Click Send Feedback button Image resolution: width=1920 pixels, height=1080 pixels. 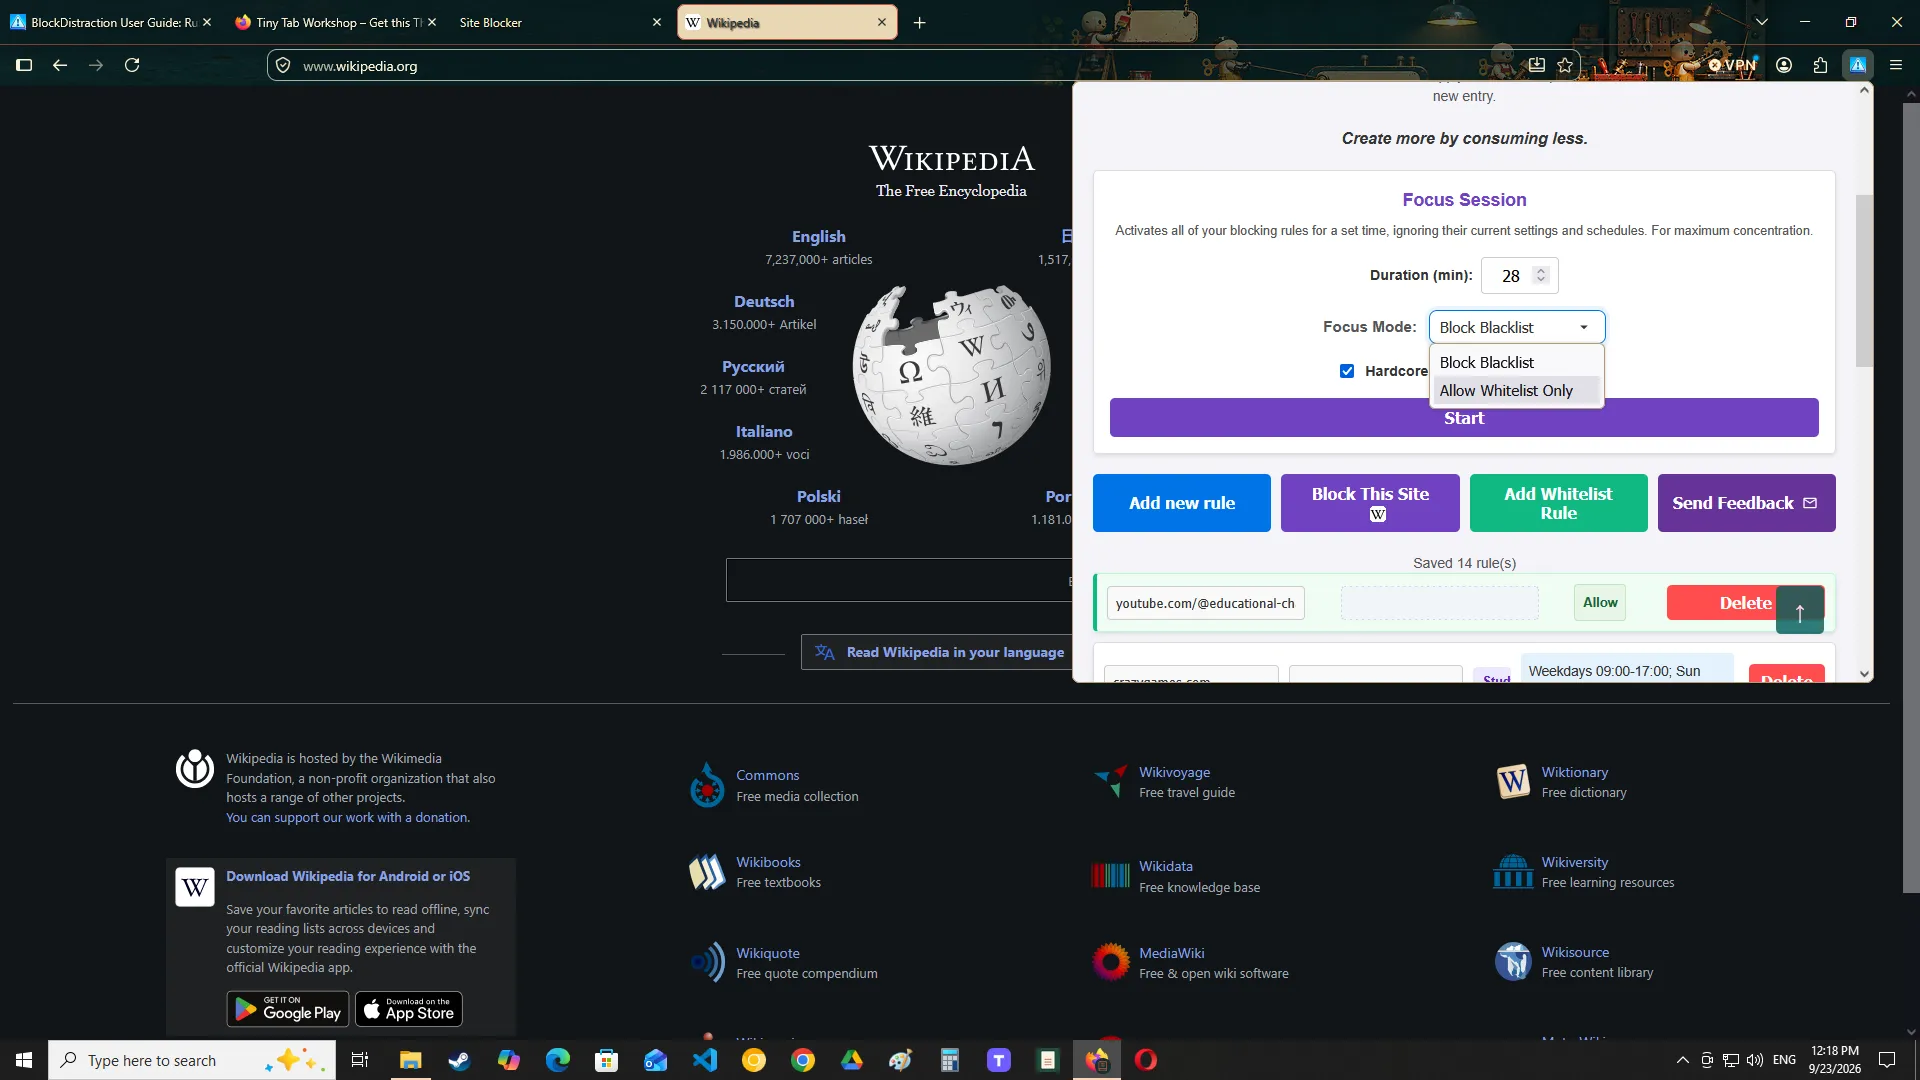[1746, 503]
